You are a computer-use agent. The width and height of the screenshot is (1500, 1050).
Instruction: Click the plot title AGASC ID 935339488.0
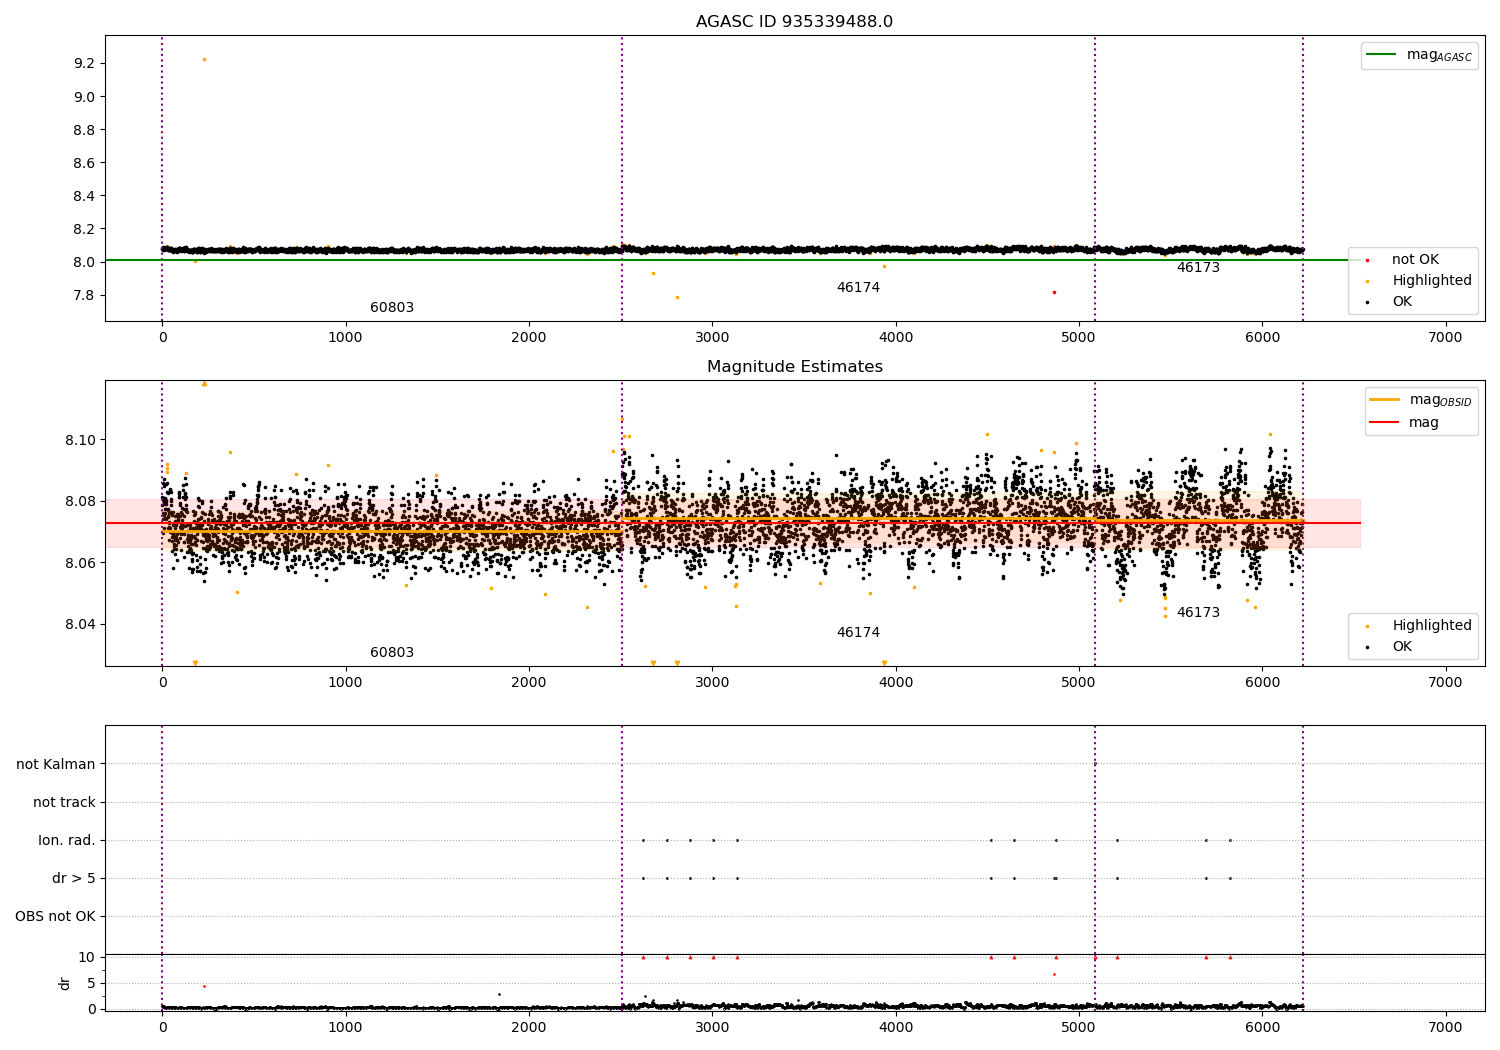pos(794,22)
